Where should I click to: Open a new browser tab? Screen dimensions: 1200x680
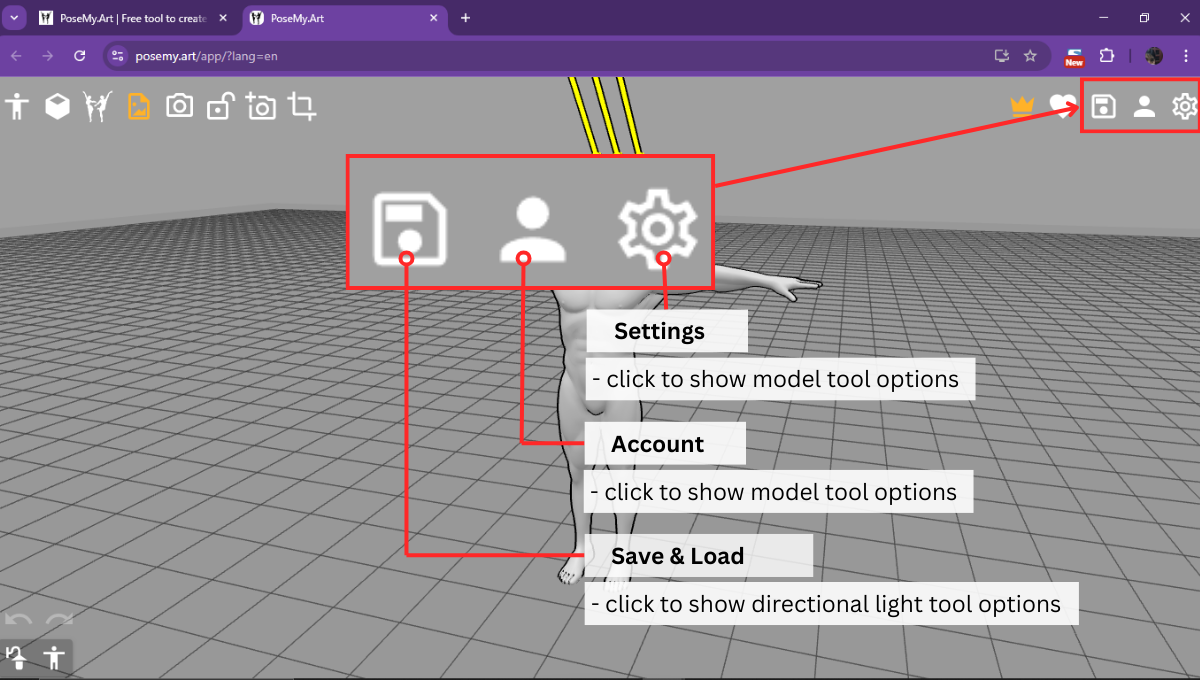click(x=465, y=18)
